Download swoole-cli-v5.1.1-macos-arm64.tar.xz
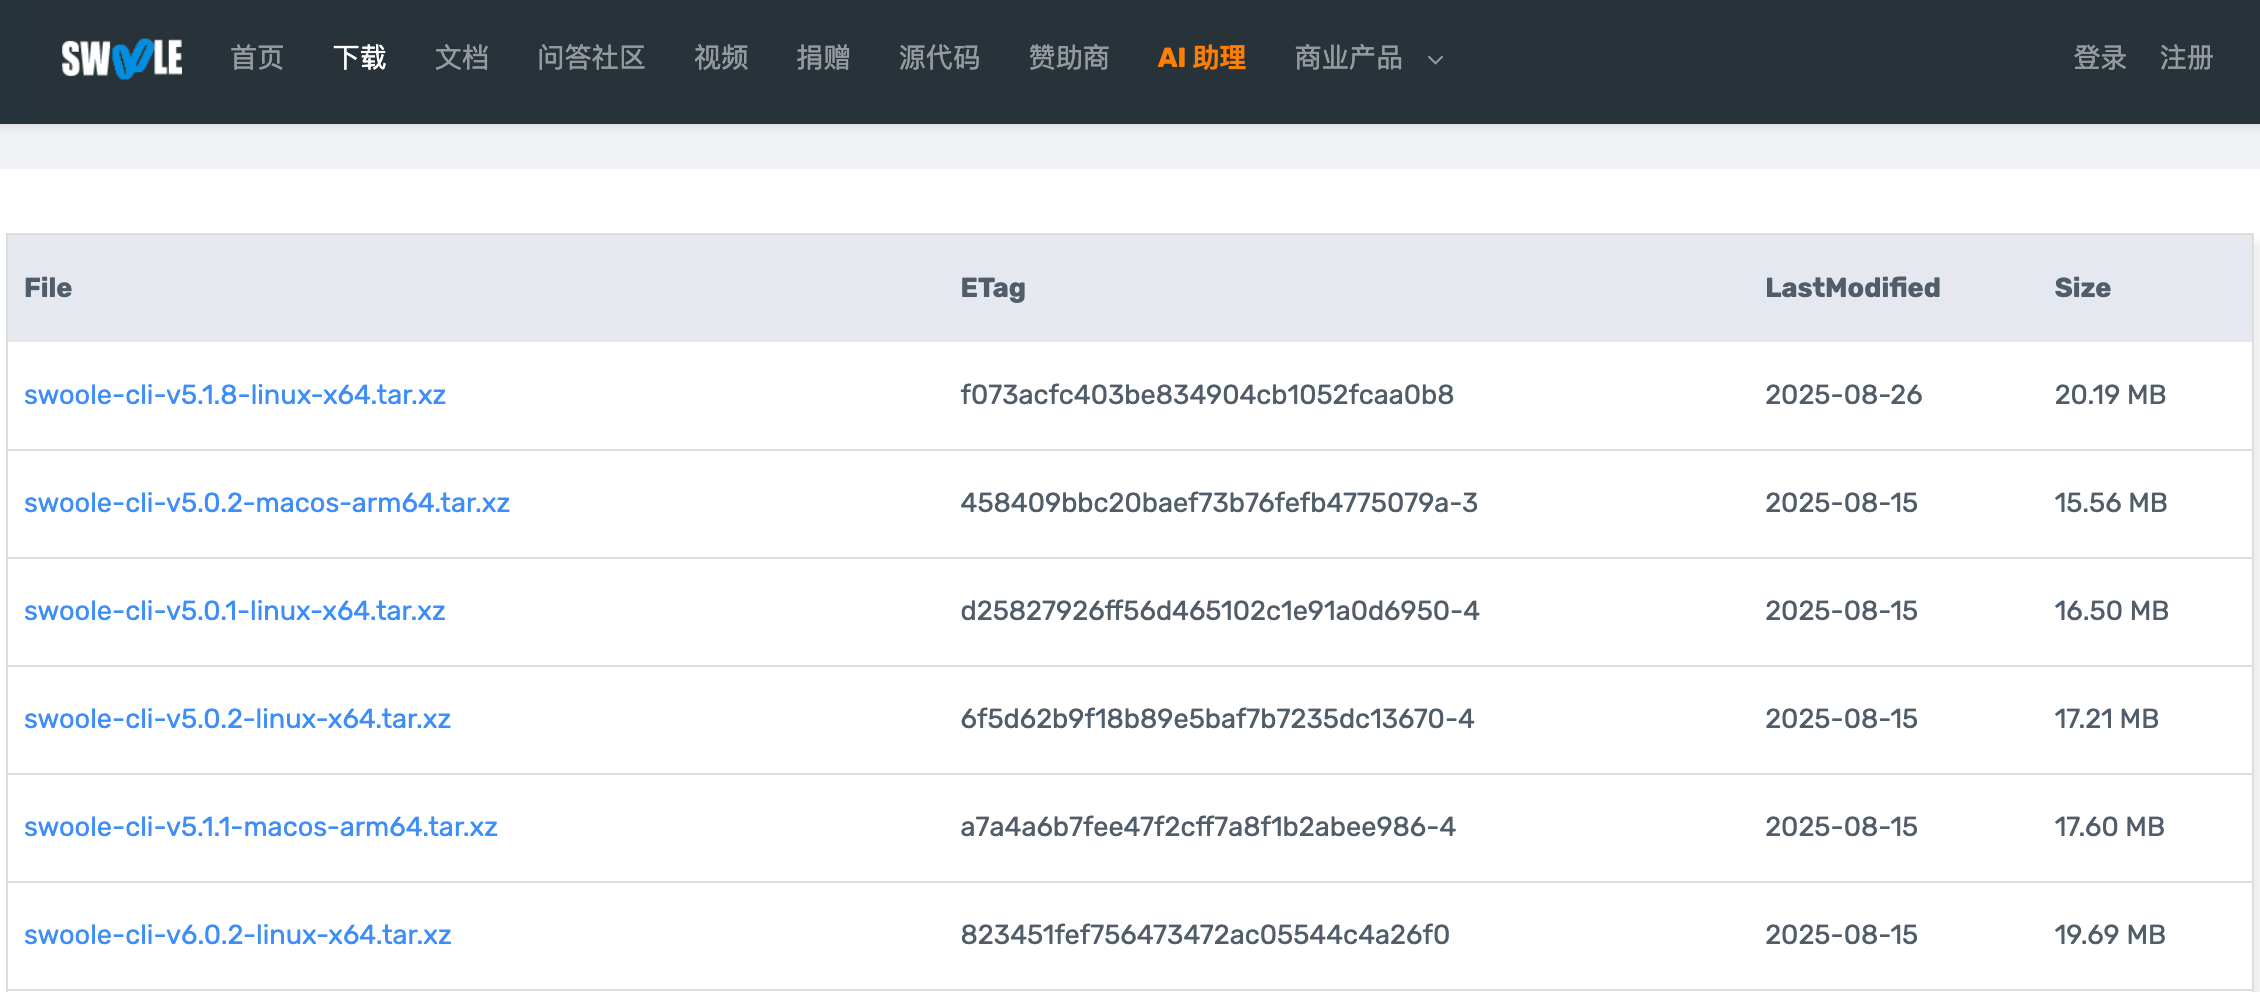Screen dimensions: 2260x992 tap(261, 827)
